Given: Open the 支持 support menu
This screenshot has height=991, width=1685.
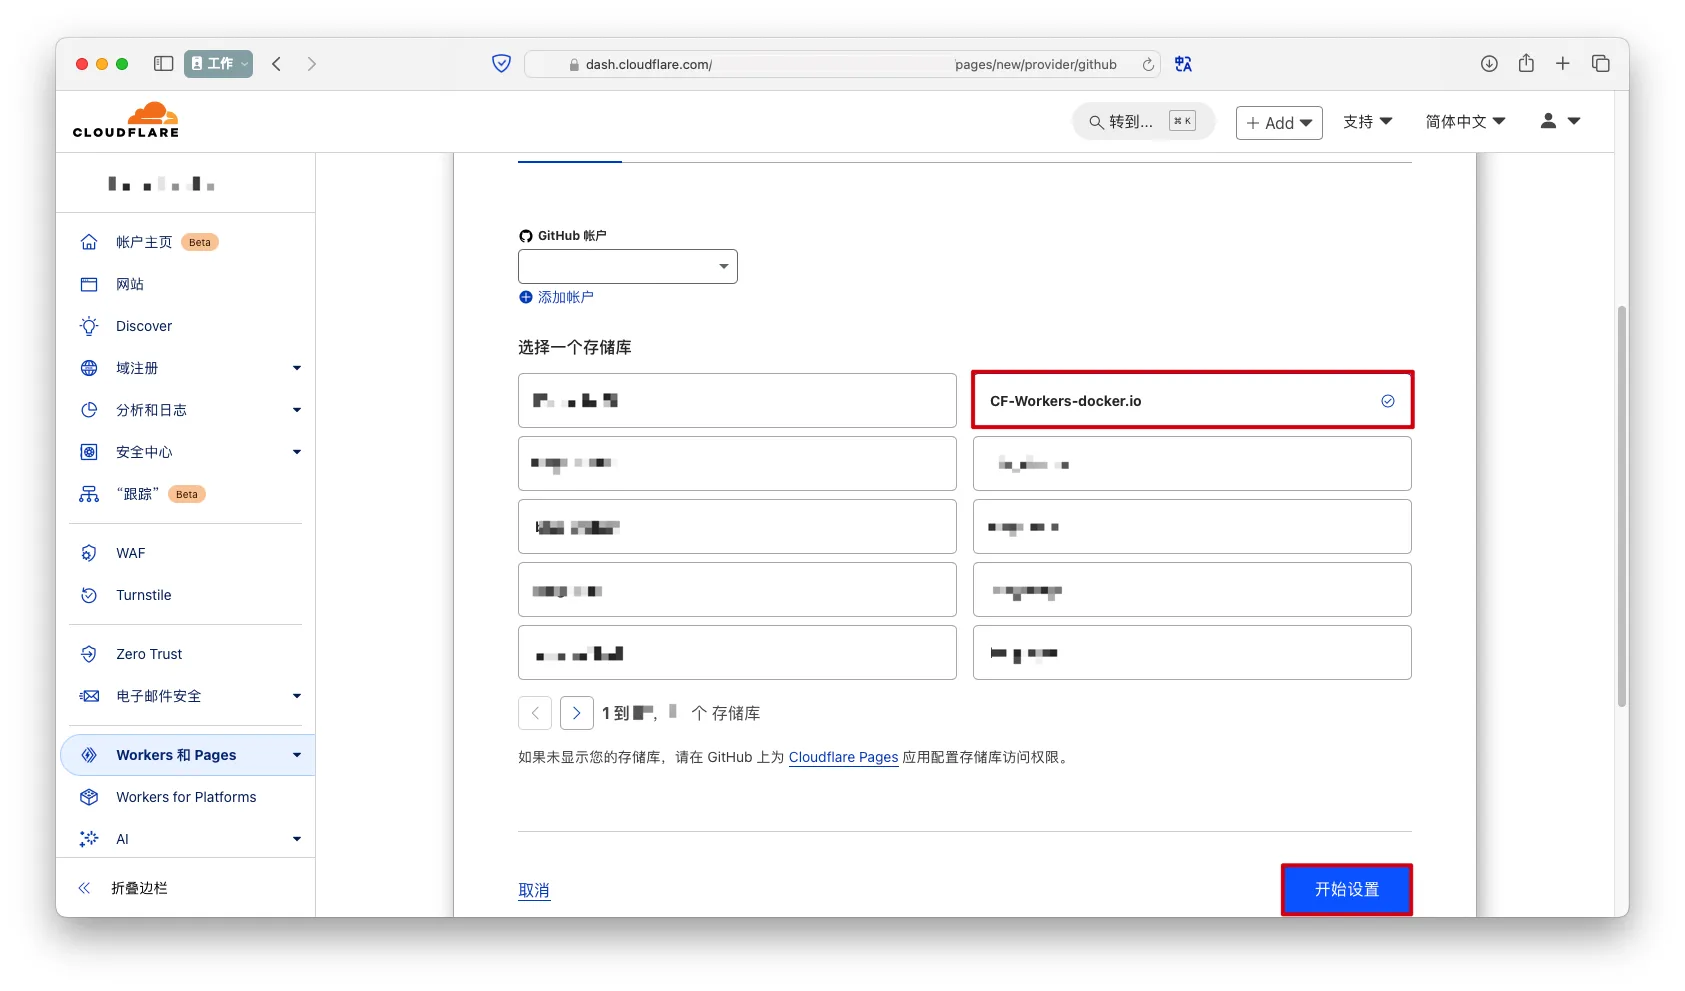Looking at the screenshot, I should [1367, 122].
